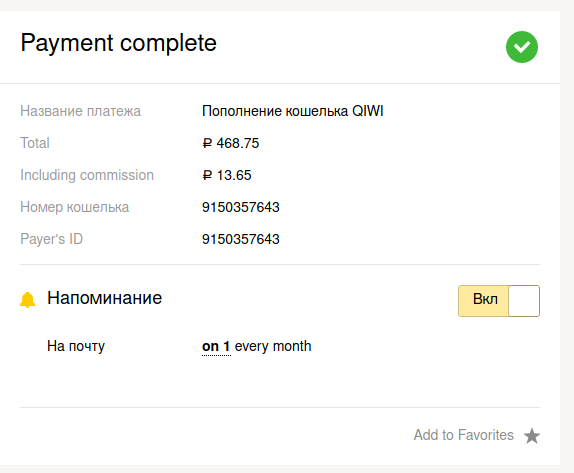
Task: Click the Add to Favorites link
Action: tap(463, 435)
